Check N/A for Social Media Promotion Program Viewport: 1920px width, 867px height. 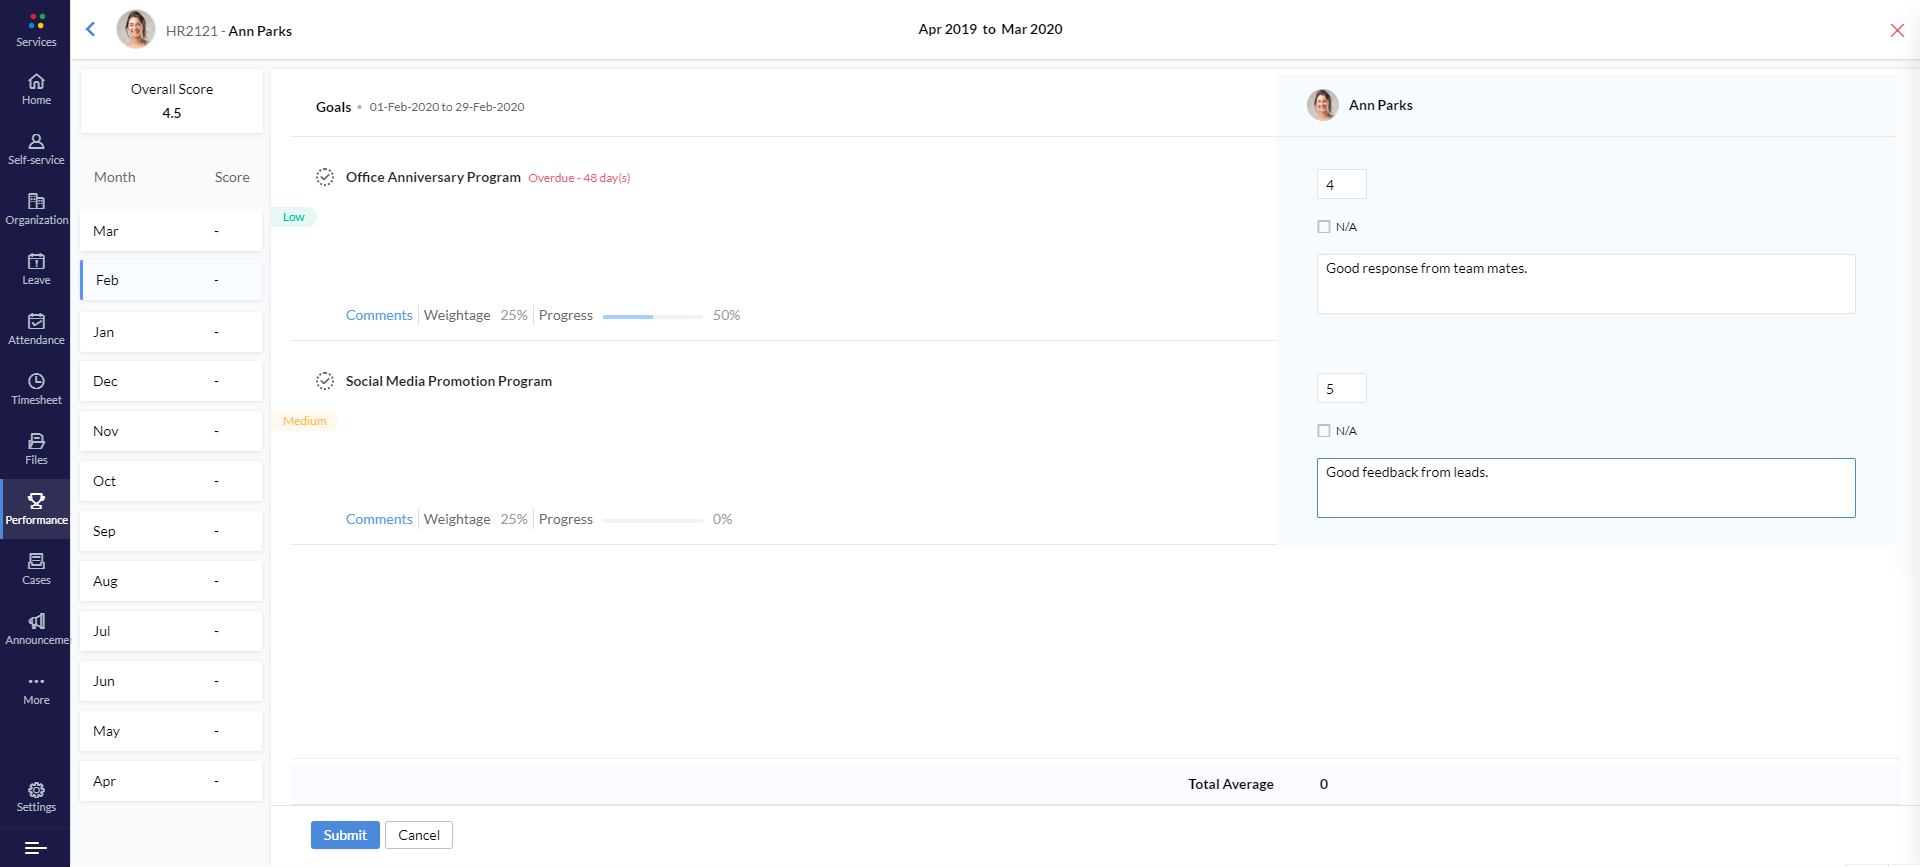tap(1324, 431)
